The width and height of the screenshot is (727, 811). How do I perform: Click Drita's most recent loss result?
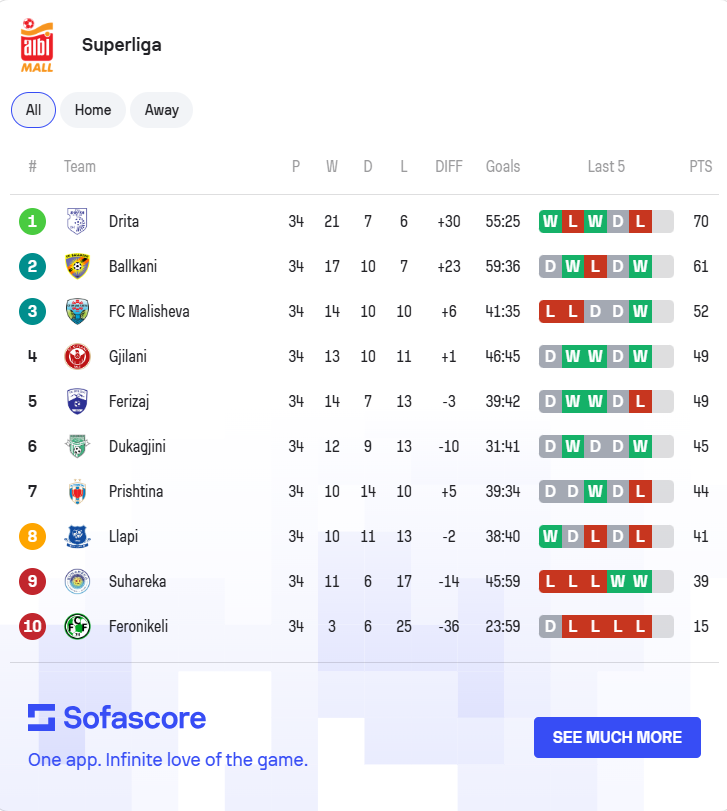640,221
